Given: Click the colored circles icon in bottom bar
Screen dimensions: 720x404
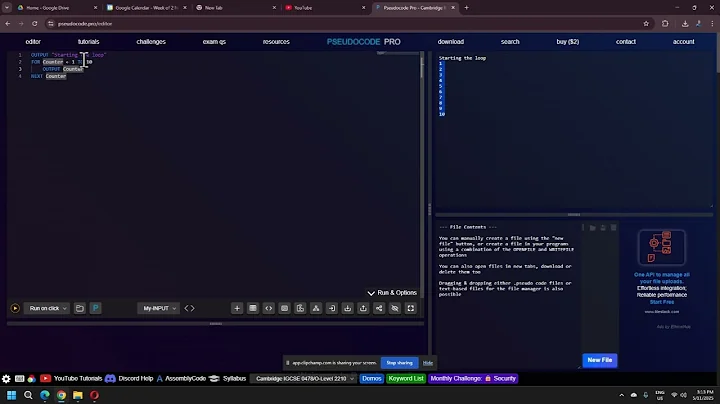Looking at the screenshot, I should pyautogui.click(x=32, y=379).
